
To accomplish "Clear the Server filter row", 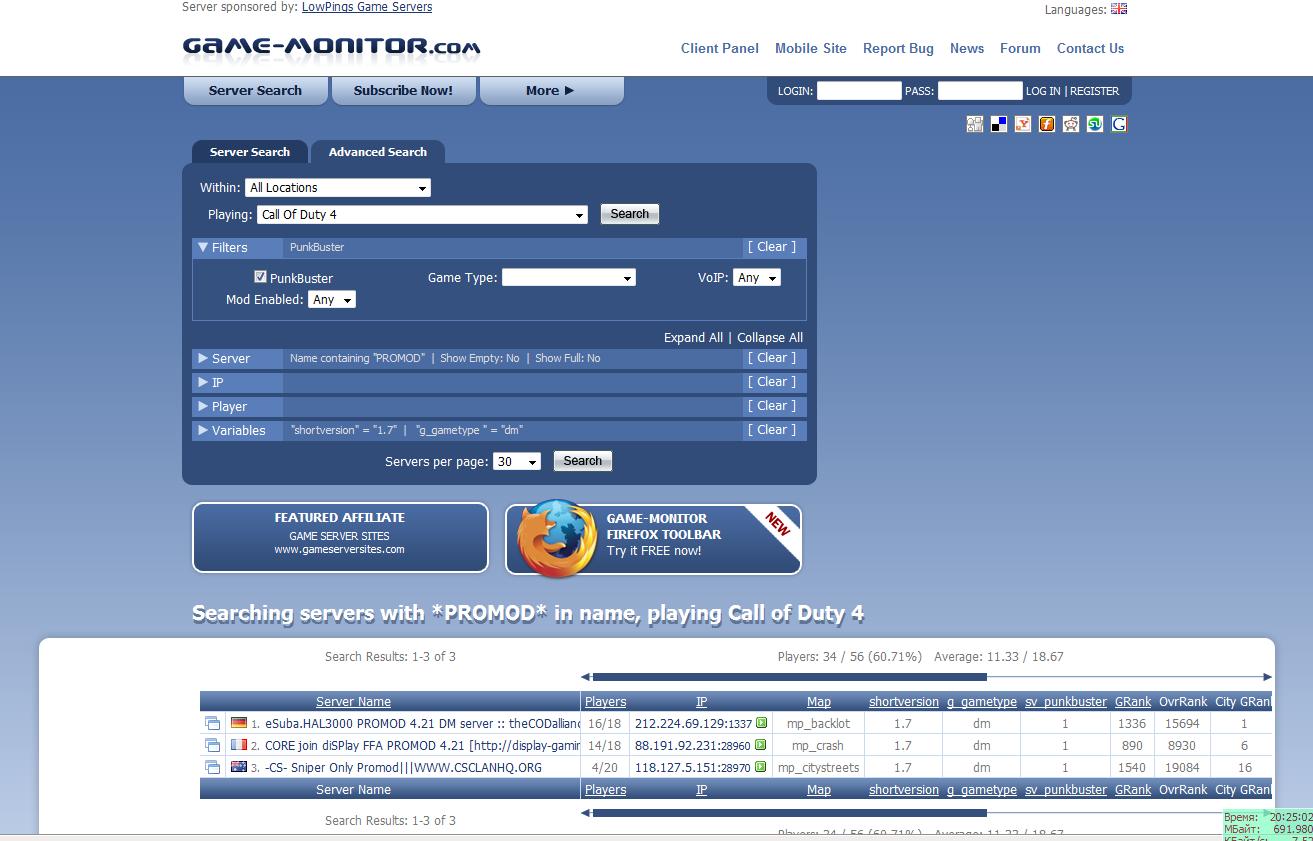I will click(772, 358).
